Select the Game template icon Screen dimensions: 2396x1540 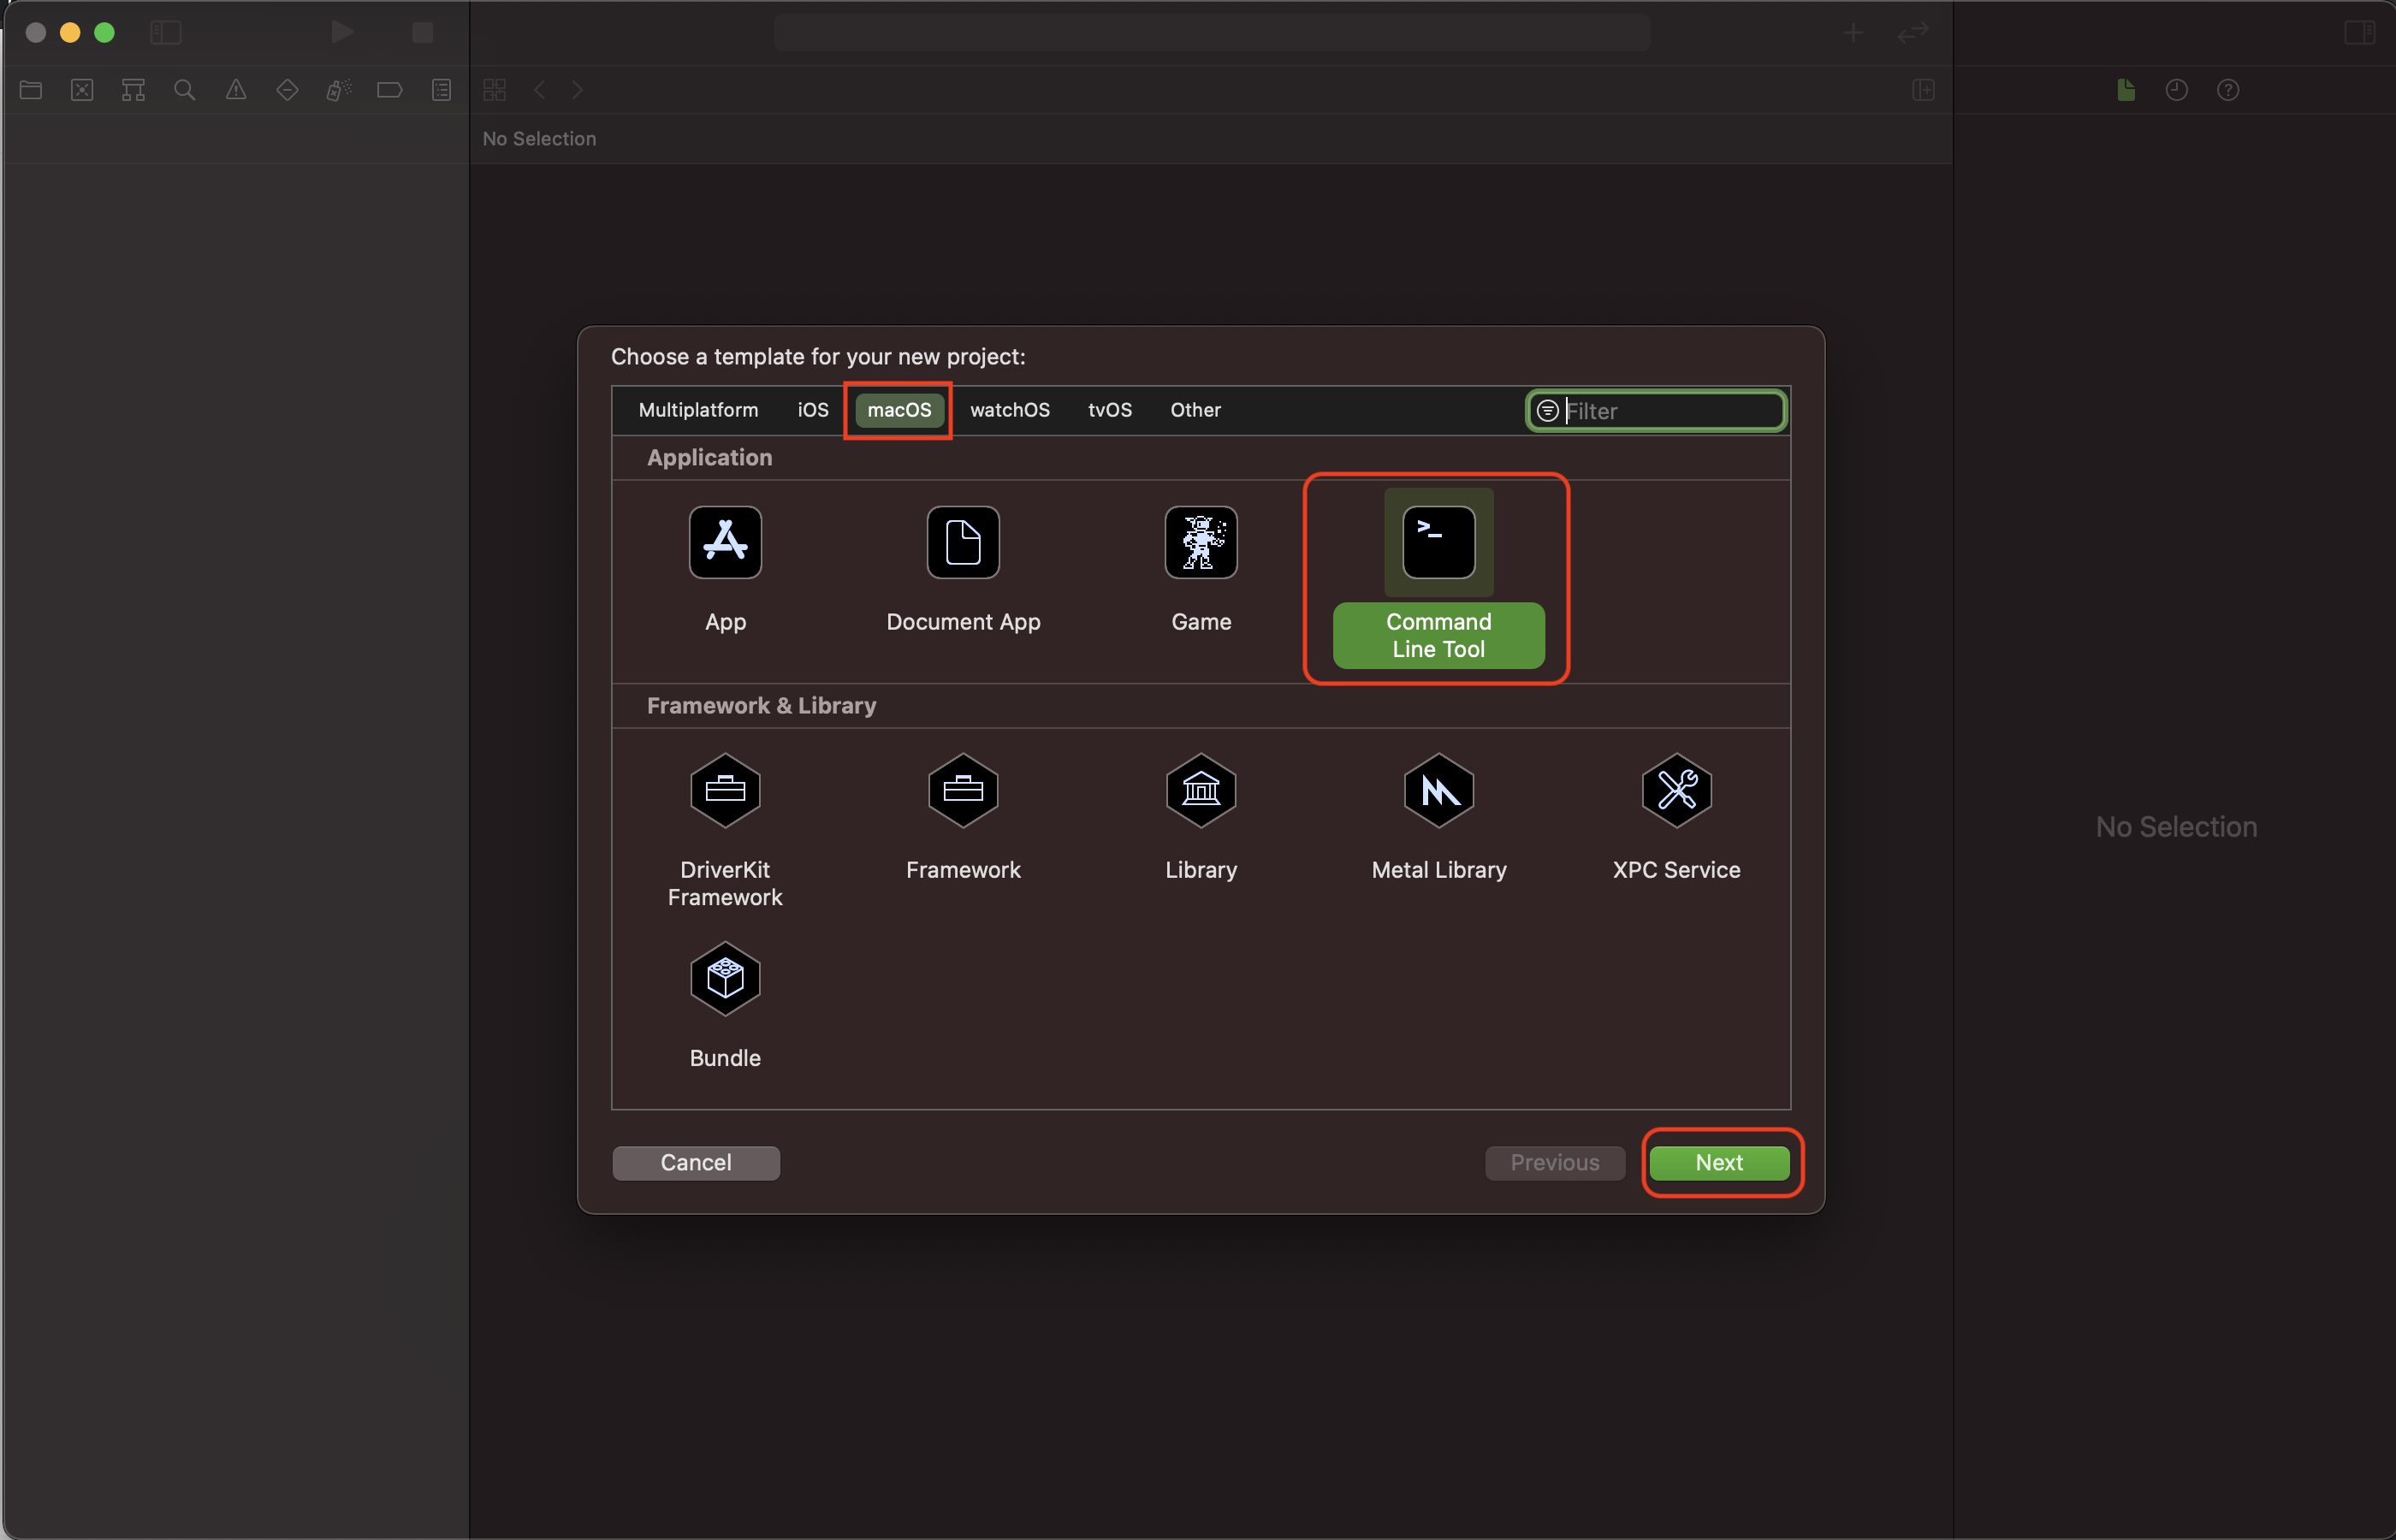tap(1200, 543)
